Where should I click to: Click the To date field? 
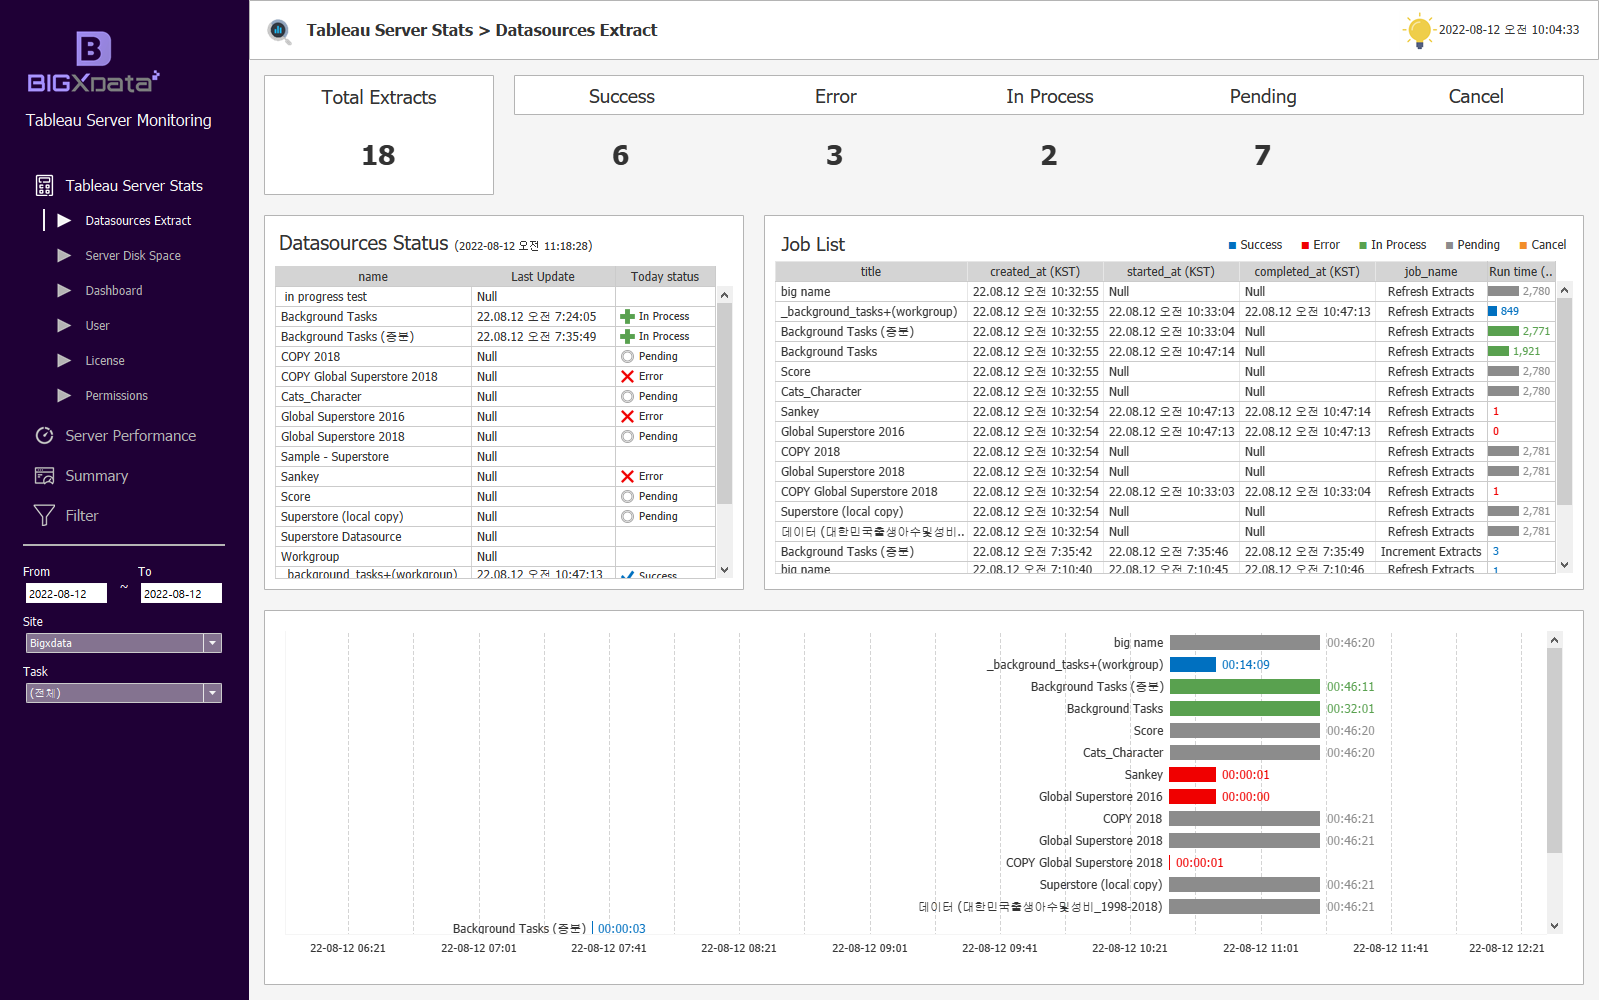click(181, 593)
